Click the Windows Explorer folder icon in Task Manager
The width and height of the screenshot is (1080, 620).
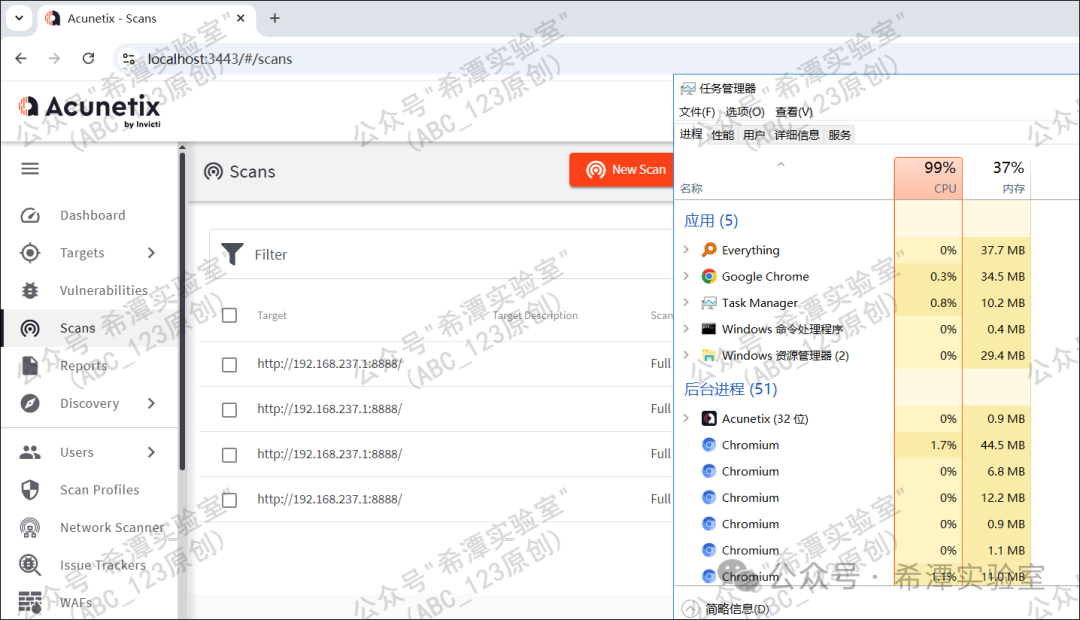click(709, 355)
